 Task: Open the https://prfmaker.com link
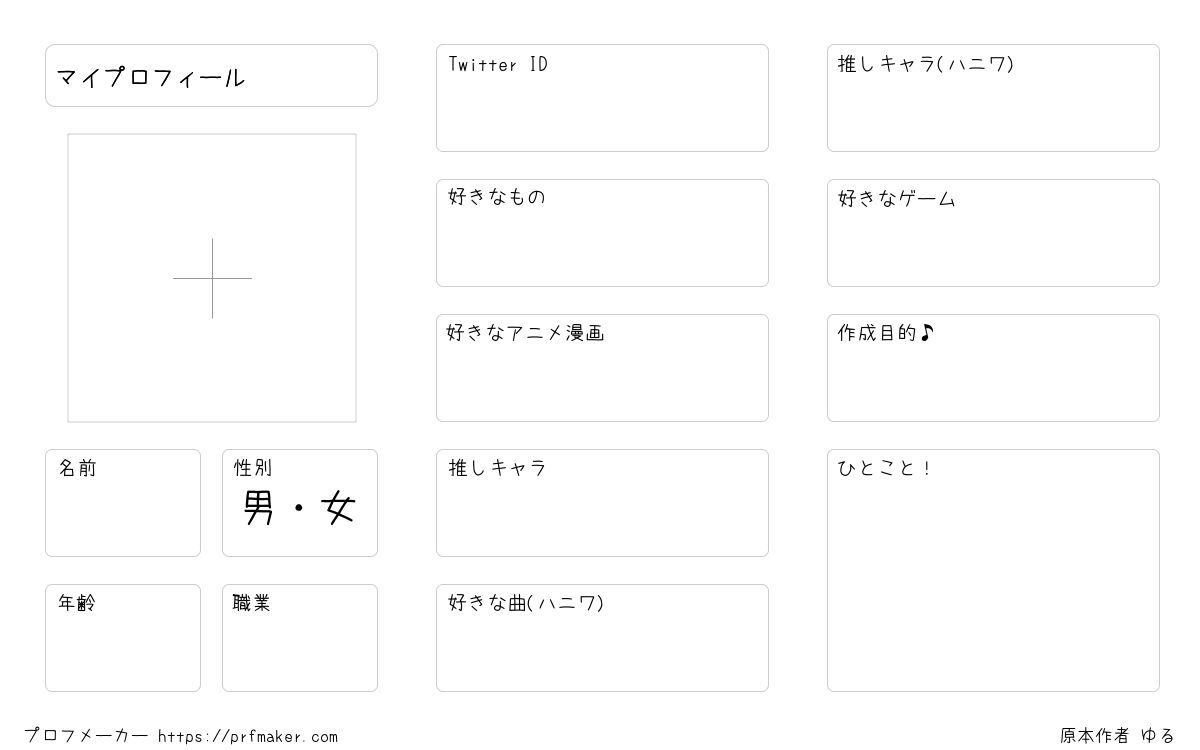click(248, 737)
